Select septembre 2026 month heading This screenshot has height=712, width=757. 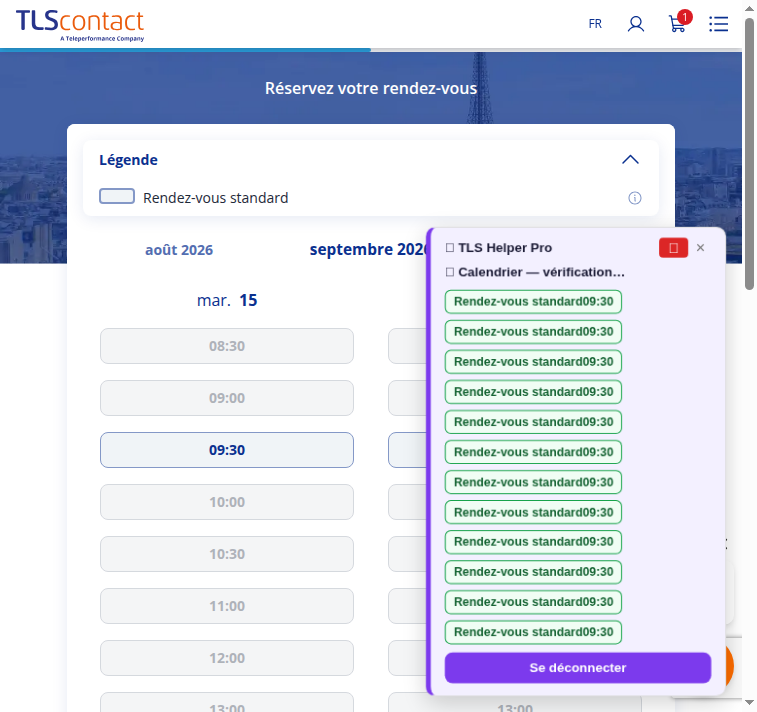click(368, 250)
